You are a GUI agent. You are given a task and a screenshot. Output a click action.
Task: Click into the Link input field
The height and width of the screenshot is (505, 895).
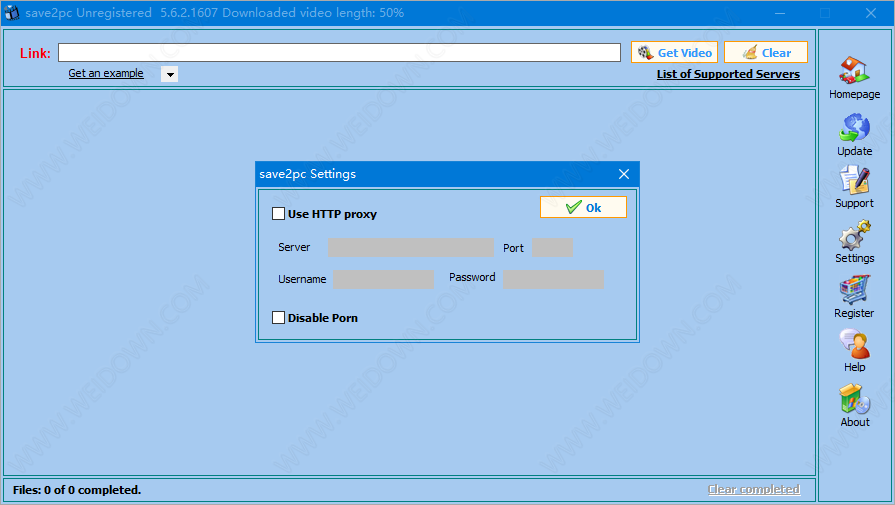[339, 53]
